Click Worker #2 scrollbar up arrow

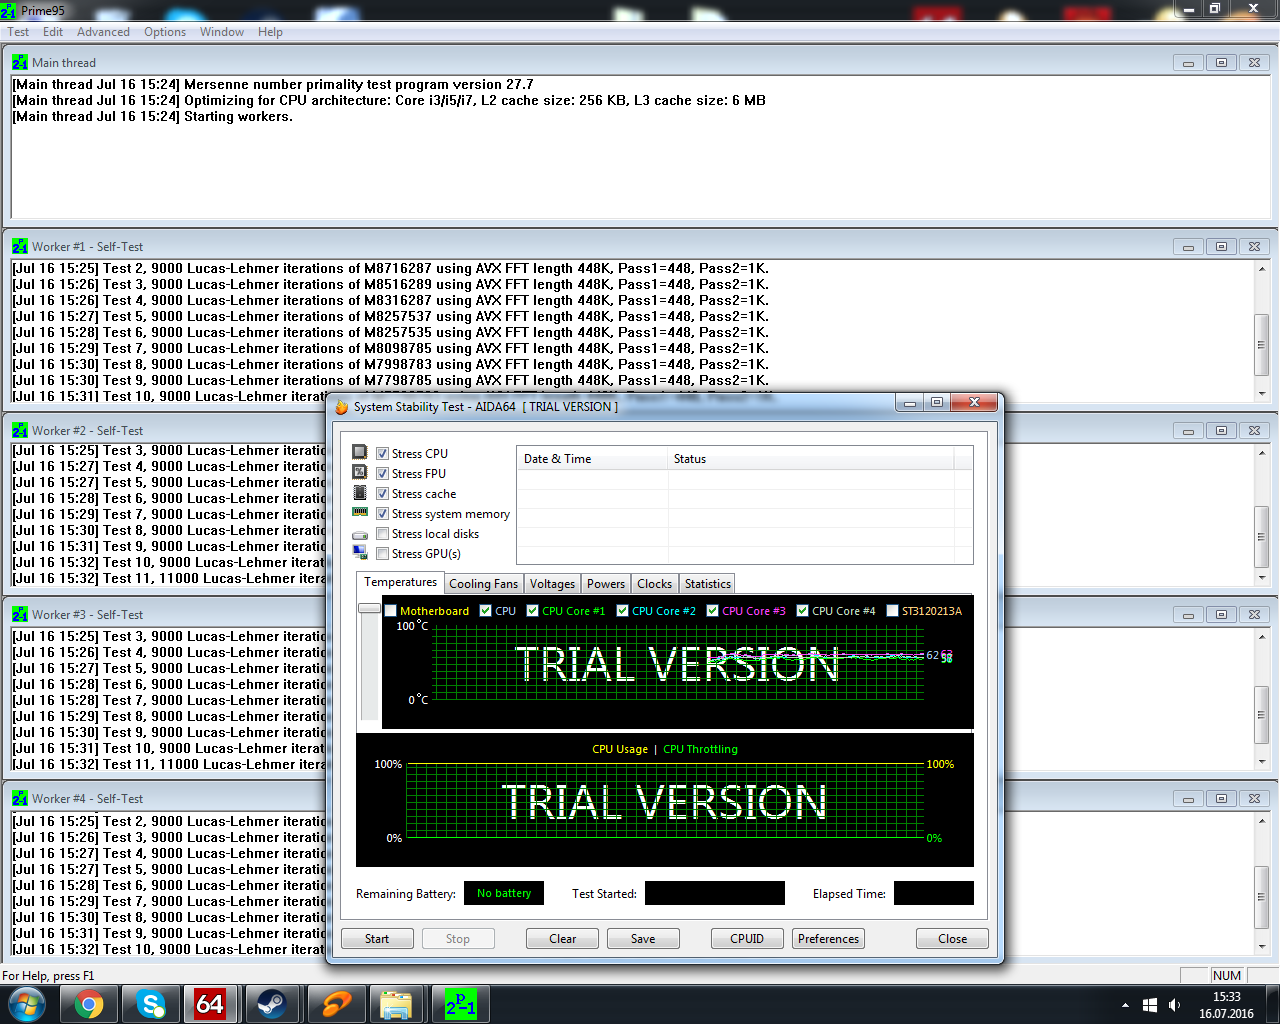point(1261,453)
